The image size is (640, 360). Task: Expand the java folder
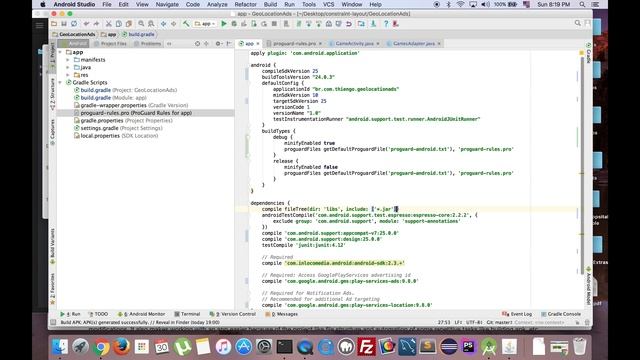click(68, 67)
